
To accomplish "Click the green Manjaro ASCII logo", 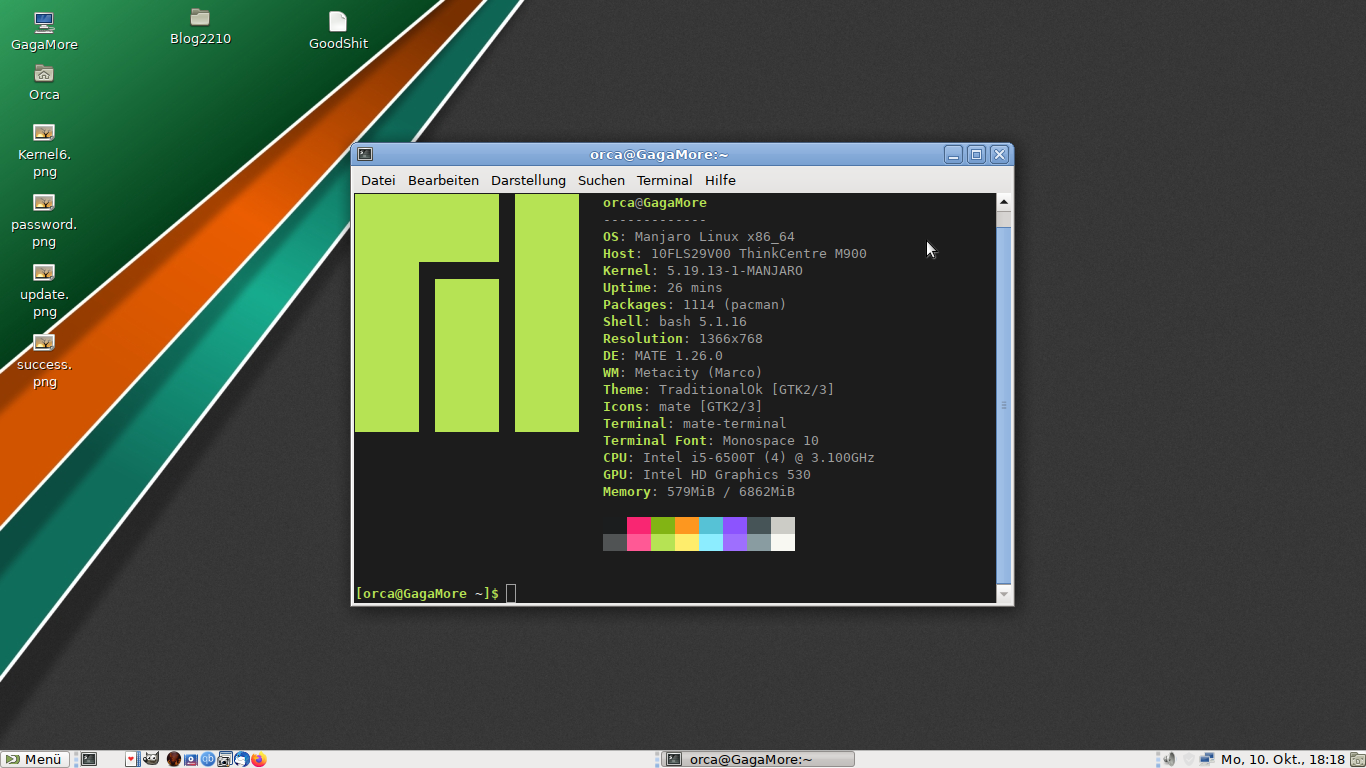I will 467,313.
